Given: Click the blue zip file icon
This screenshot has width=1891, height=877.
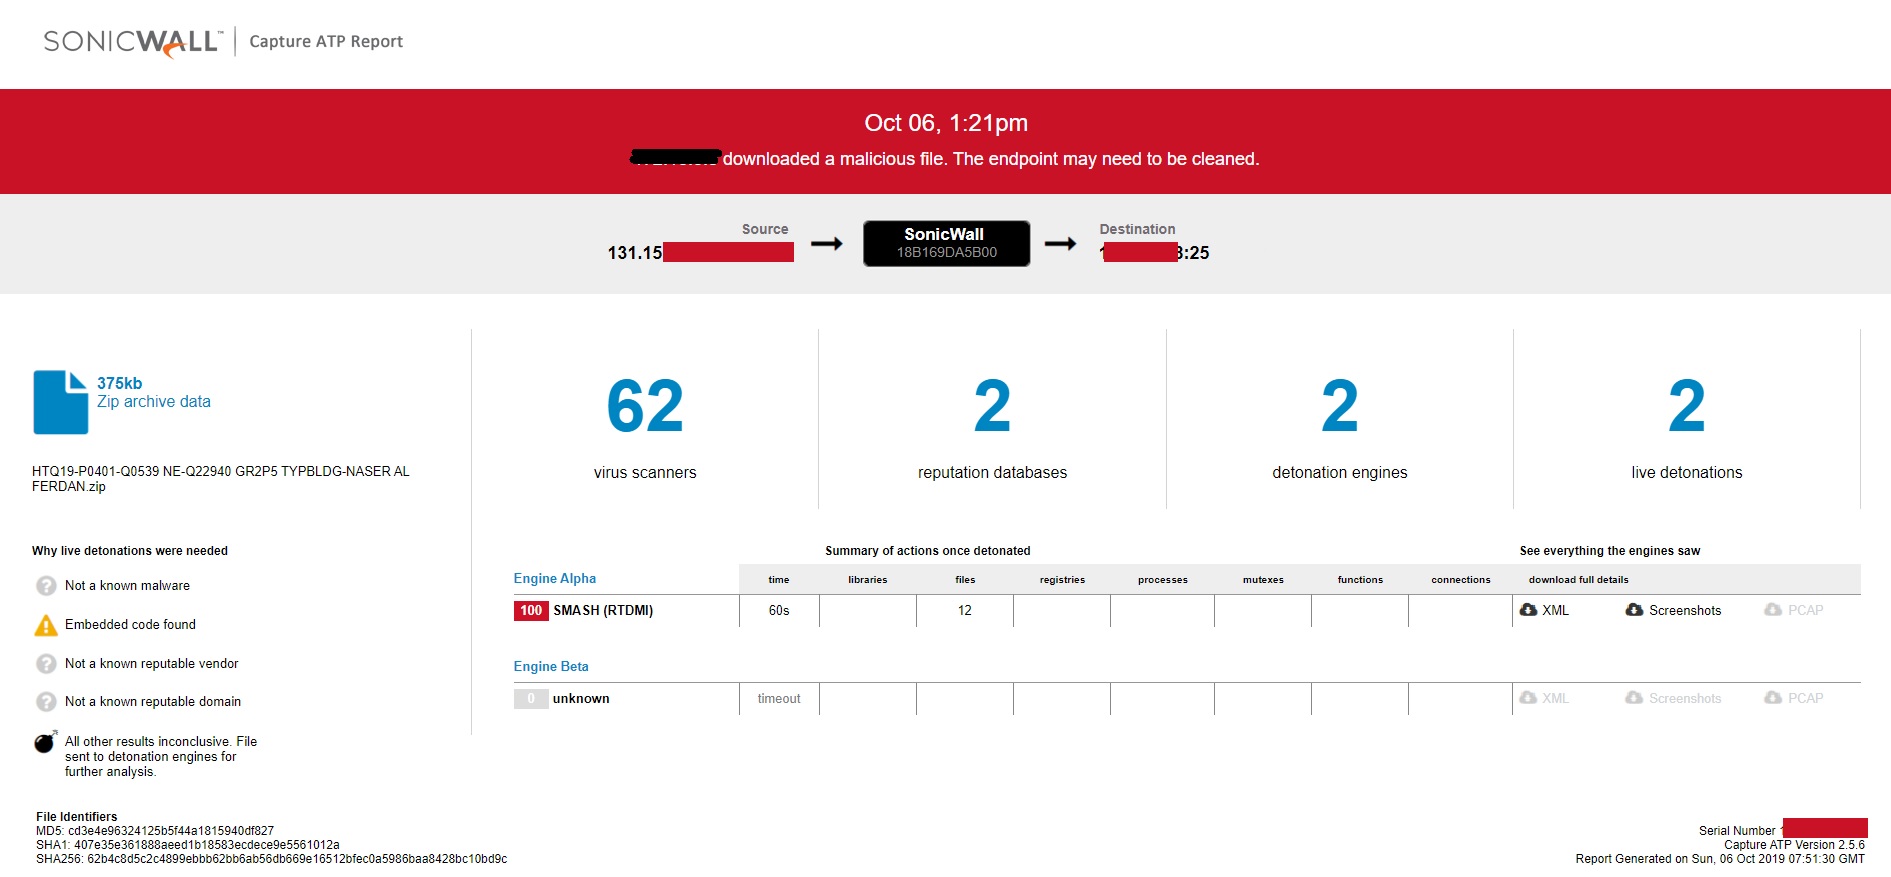Looking at the screenshot, I should [60, 402].
